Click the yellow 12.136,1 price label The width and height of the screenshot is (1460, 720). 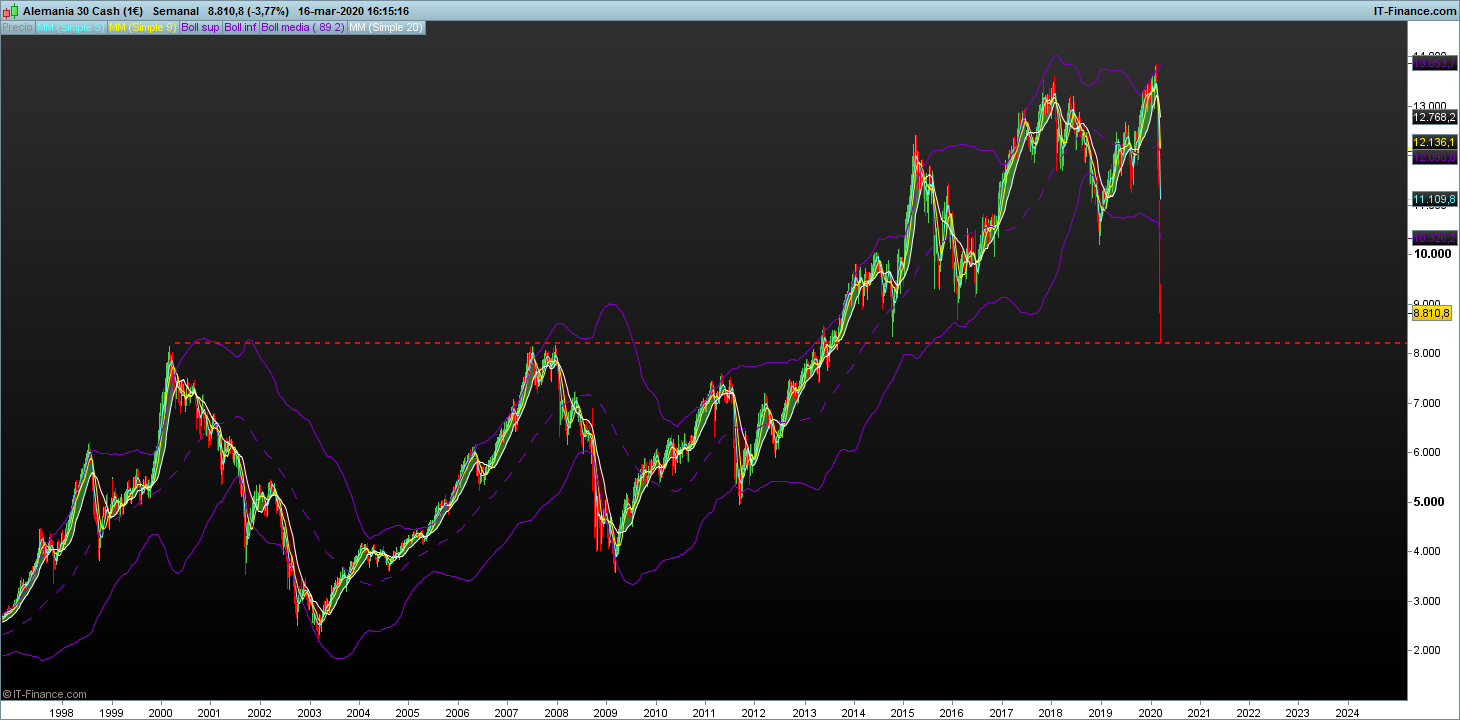(1433, 143)
